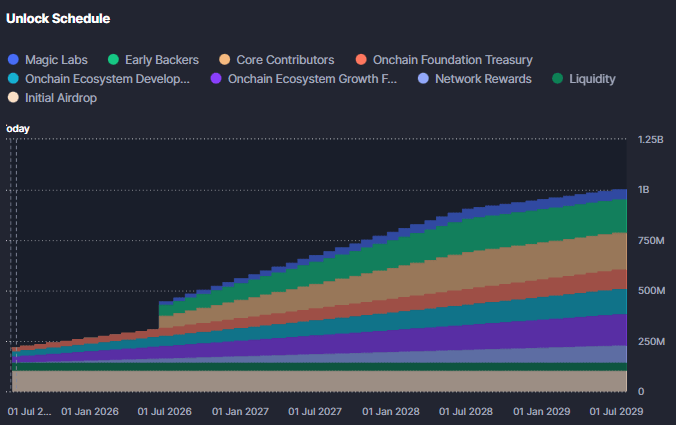The image size is (676, 425).
Task: Click the 01 Jul 2028 axis label
Action: (x=466, y=411)
